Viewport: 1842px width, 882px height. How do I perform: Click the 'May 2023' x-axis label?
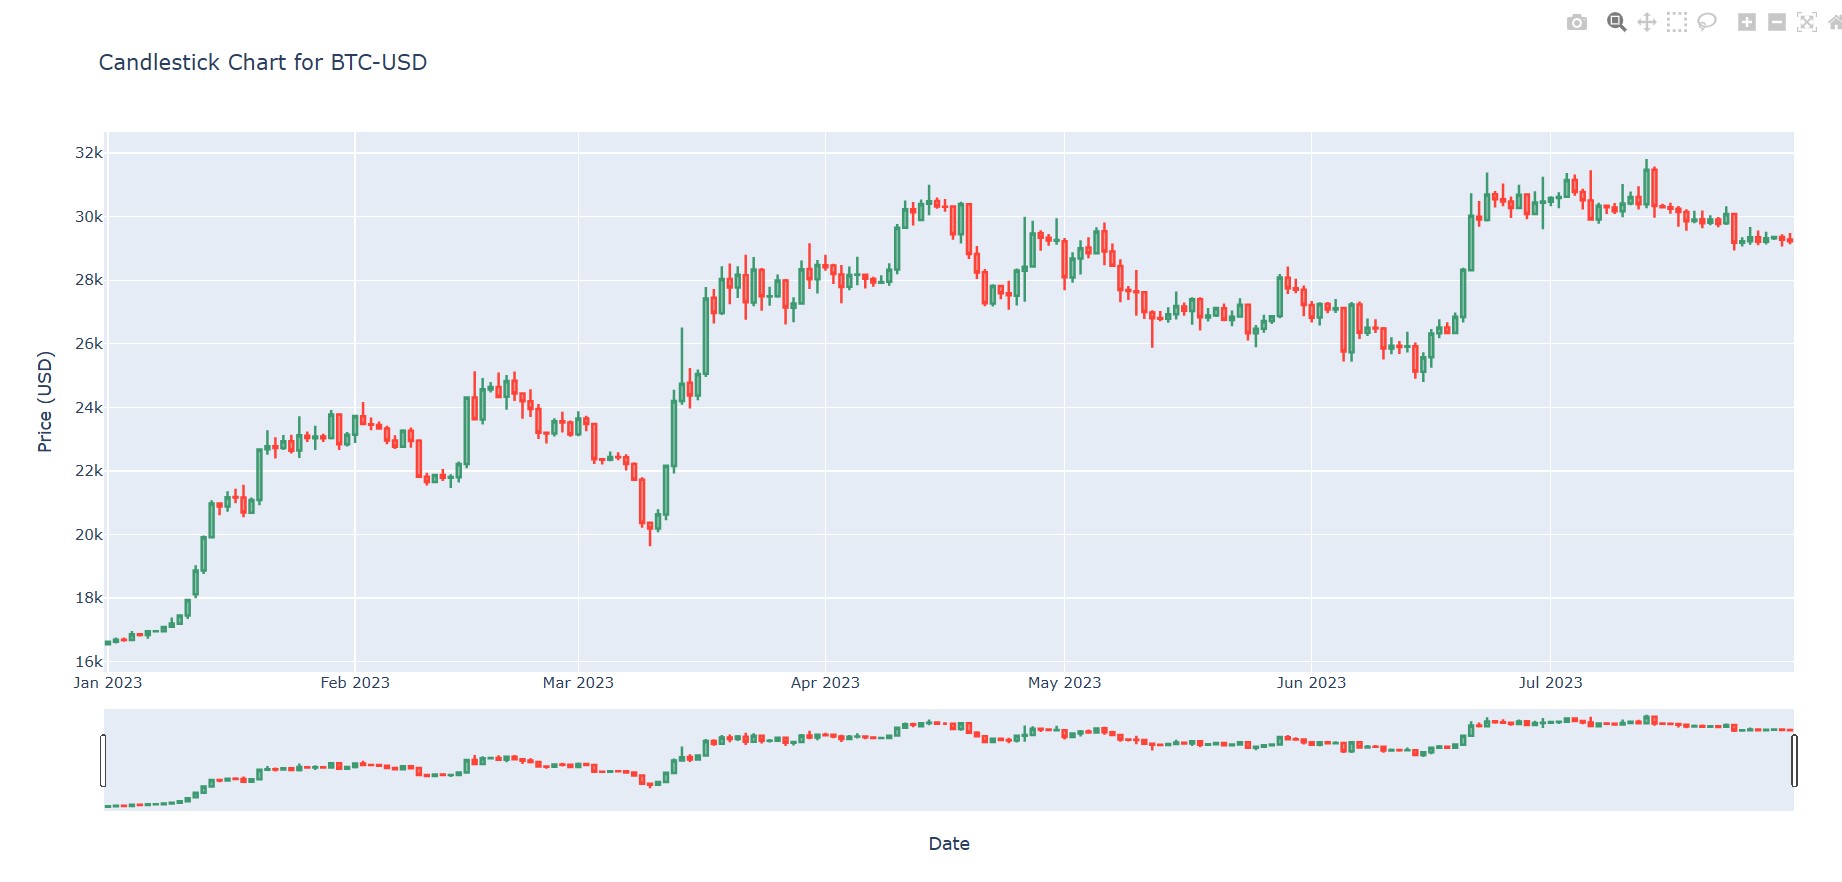coord(1064,682)
